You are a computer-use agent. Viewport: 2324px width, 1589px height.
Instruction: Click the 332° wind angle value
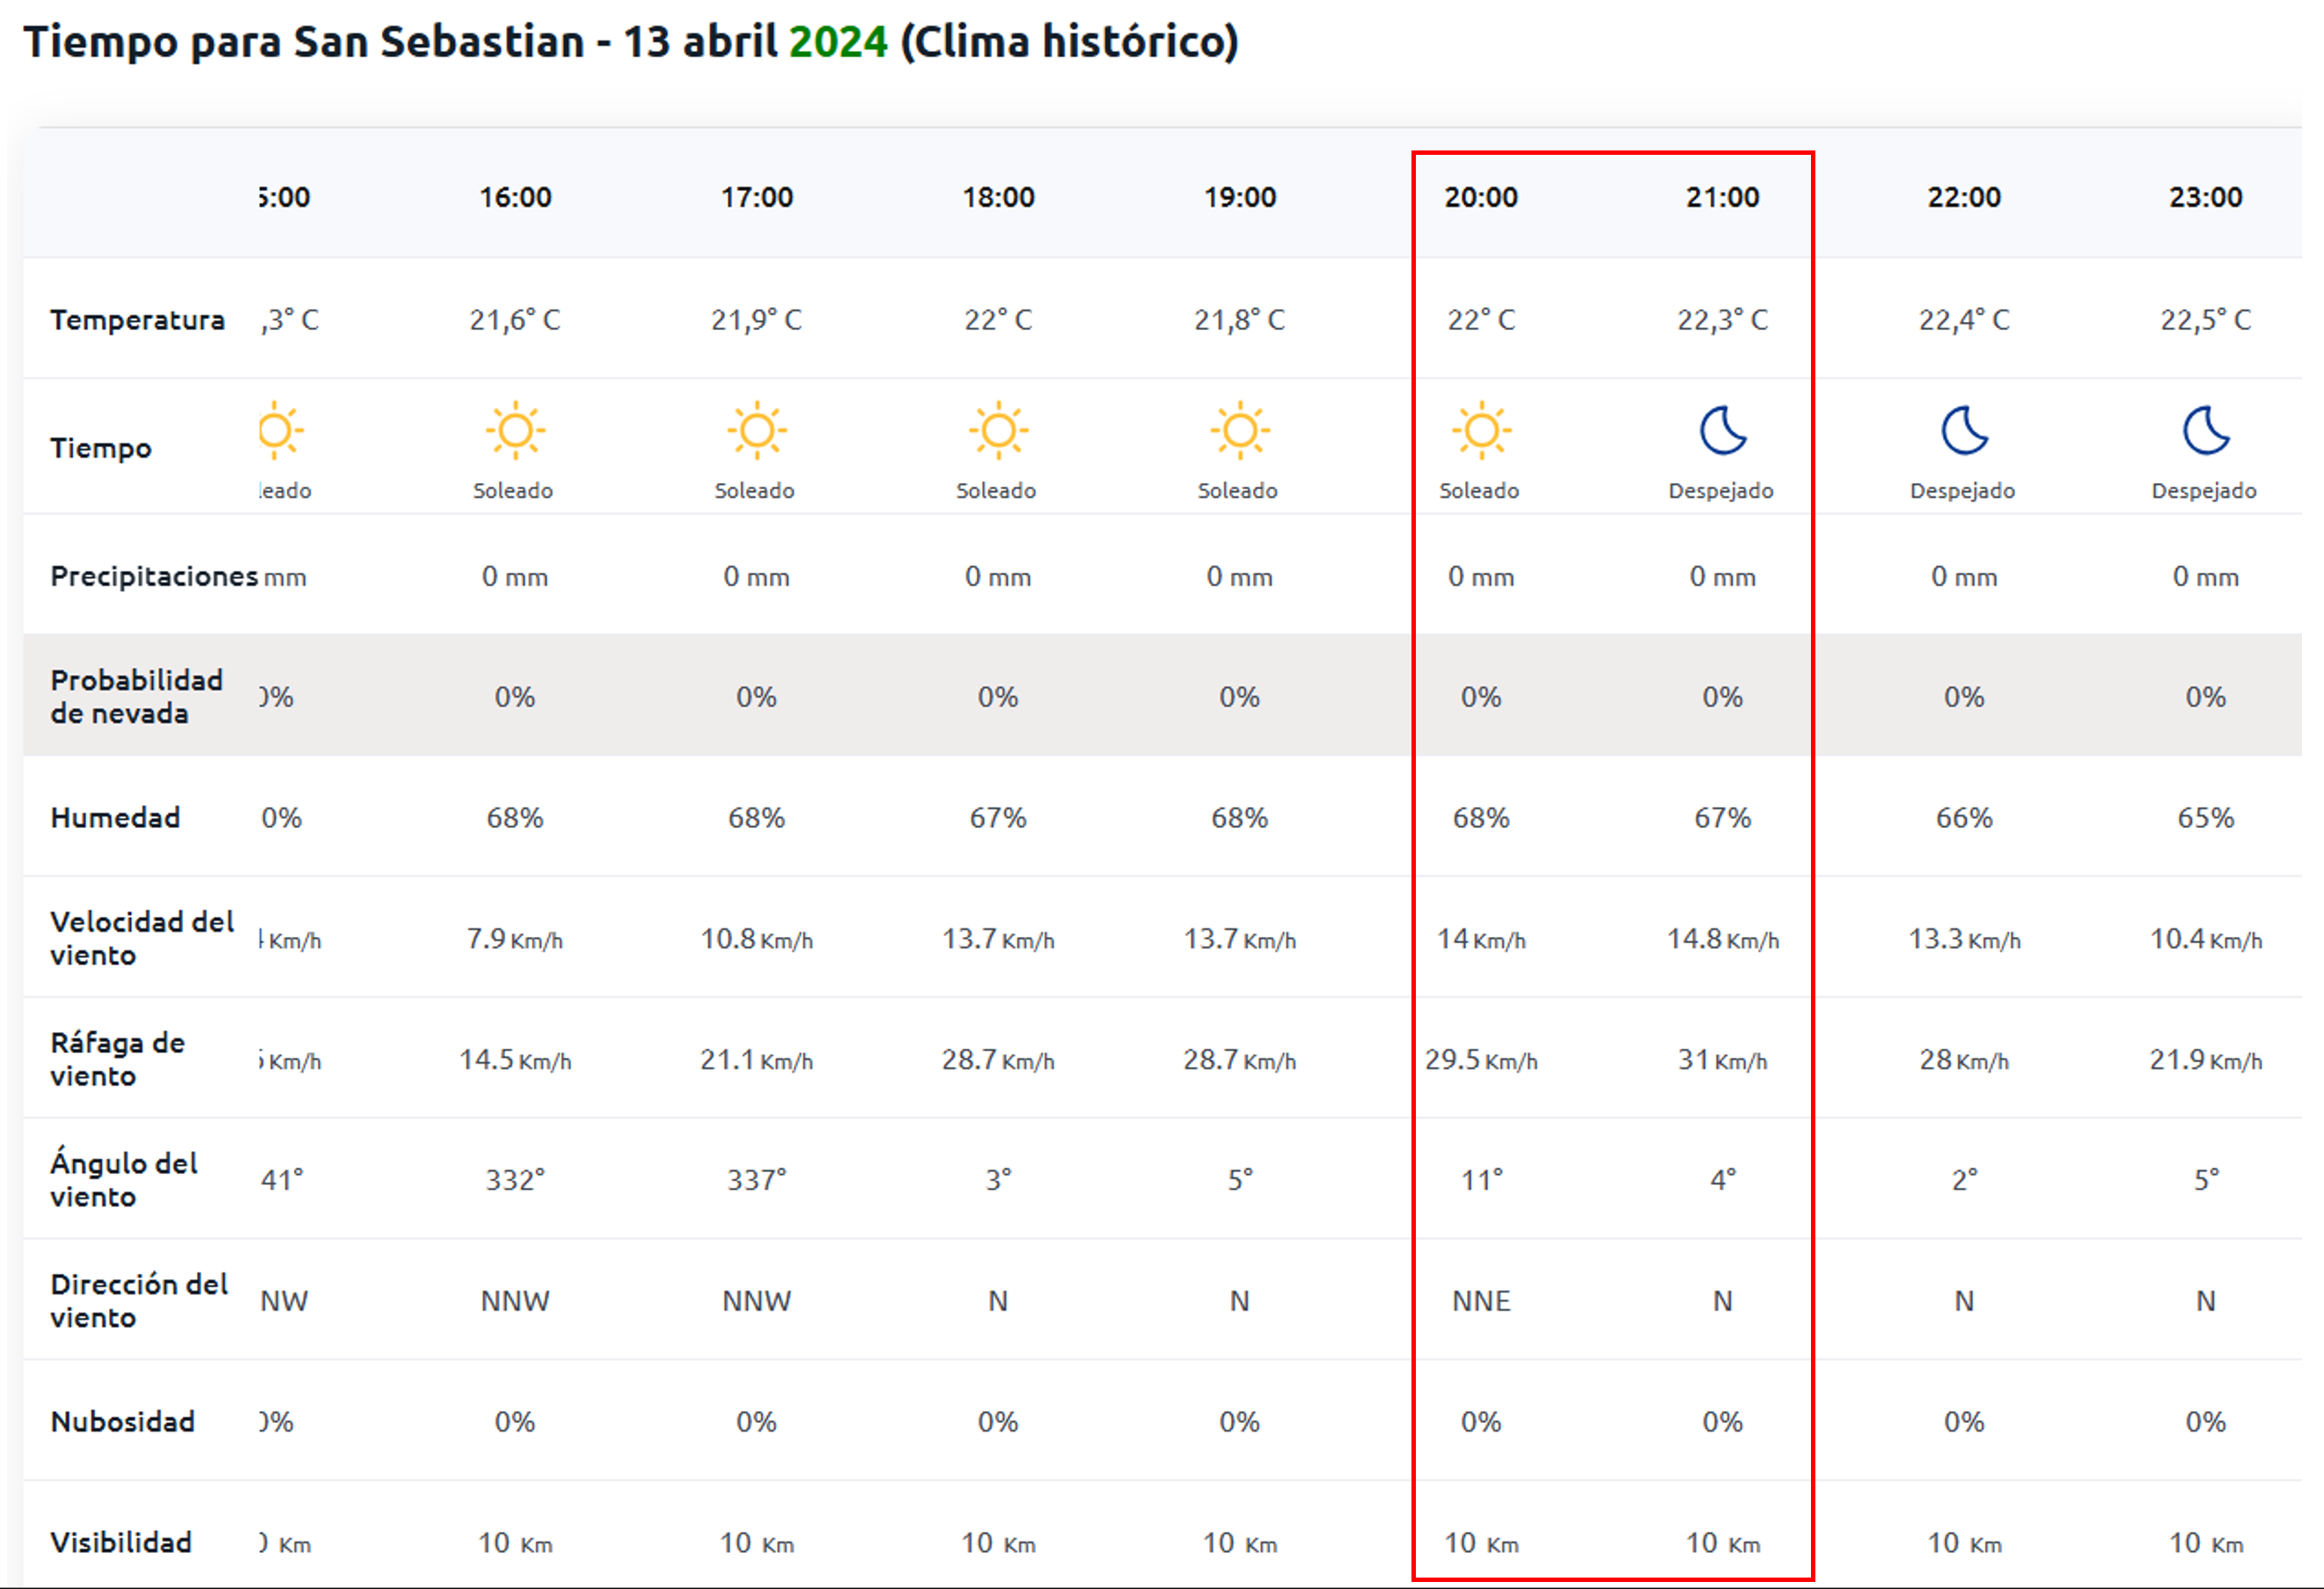pos(515,1180)
